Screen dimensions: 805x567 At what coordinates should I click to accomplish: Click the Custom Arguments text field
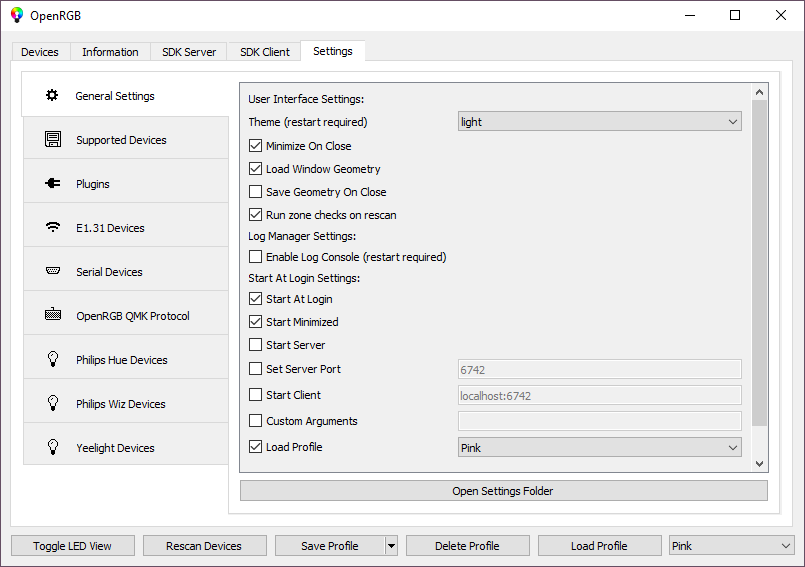[599, 421]
